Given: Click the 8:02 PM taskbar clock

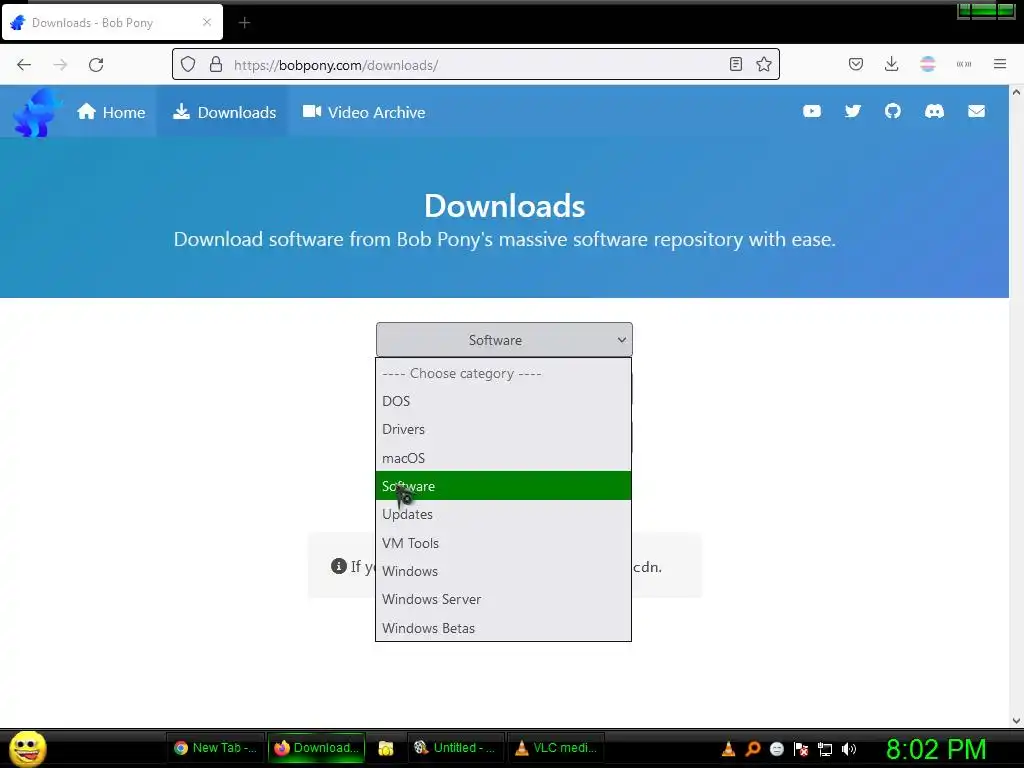Looking at the screenshot, I should tap(935, 749).
